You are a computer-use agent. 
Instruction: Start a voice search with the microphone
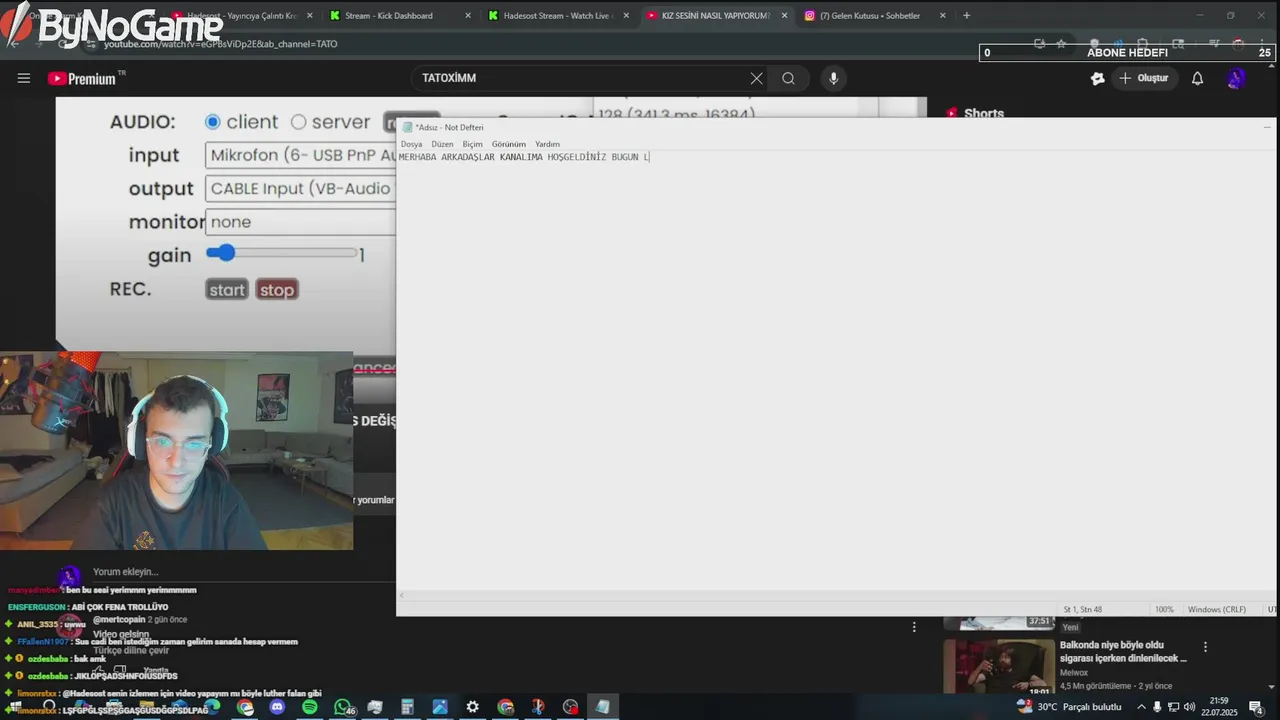pos(833,78)
